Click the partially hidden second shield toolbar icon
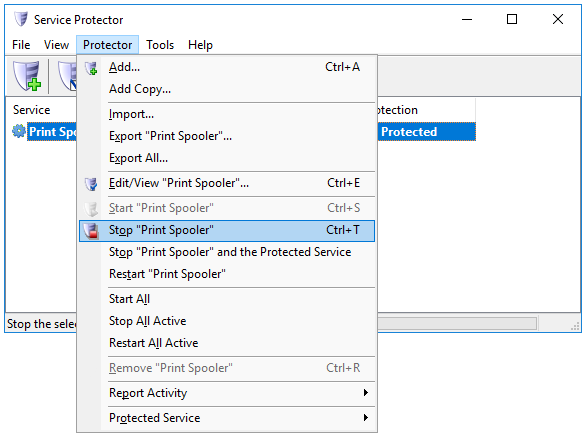Screen dimensions: 586x435 (67, 76)
